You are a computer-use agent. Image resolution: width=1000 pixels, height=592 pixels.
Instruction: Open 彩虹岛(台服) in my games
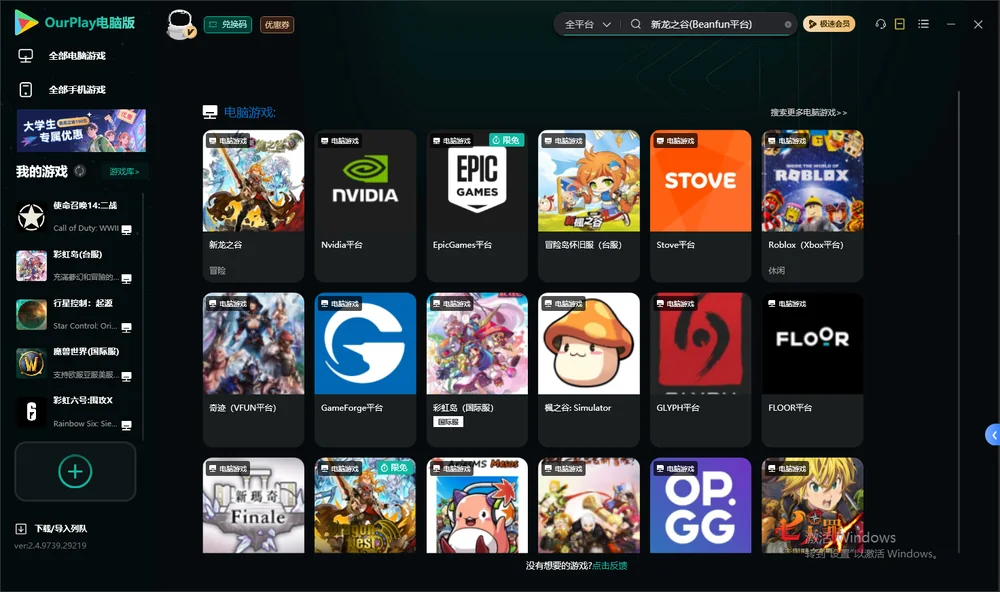pyautogui.click(x=74, y=265)
